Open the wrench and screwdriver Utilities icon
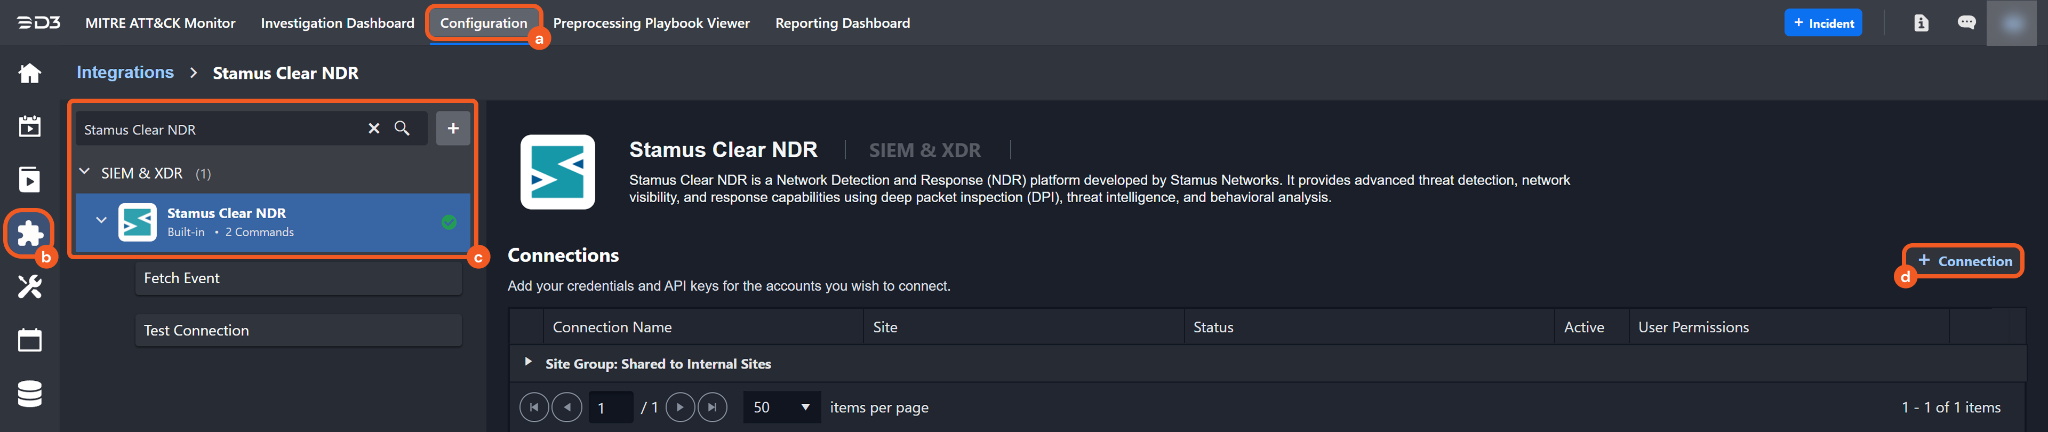This screenshot has width=2048, height=432. coord(30,287)
